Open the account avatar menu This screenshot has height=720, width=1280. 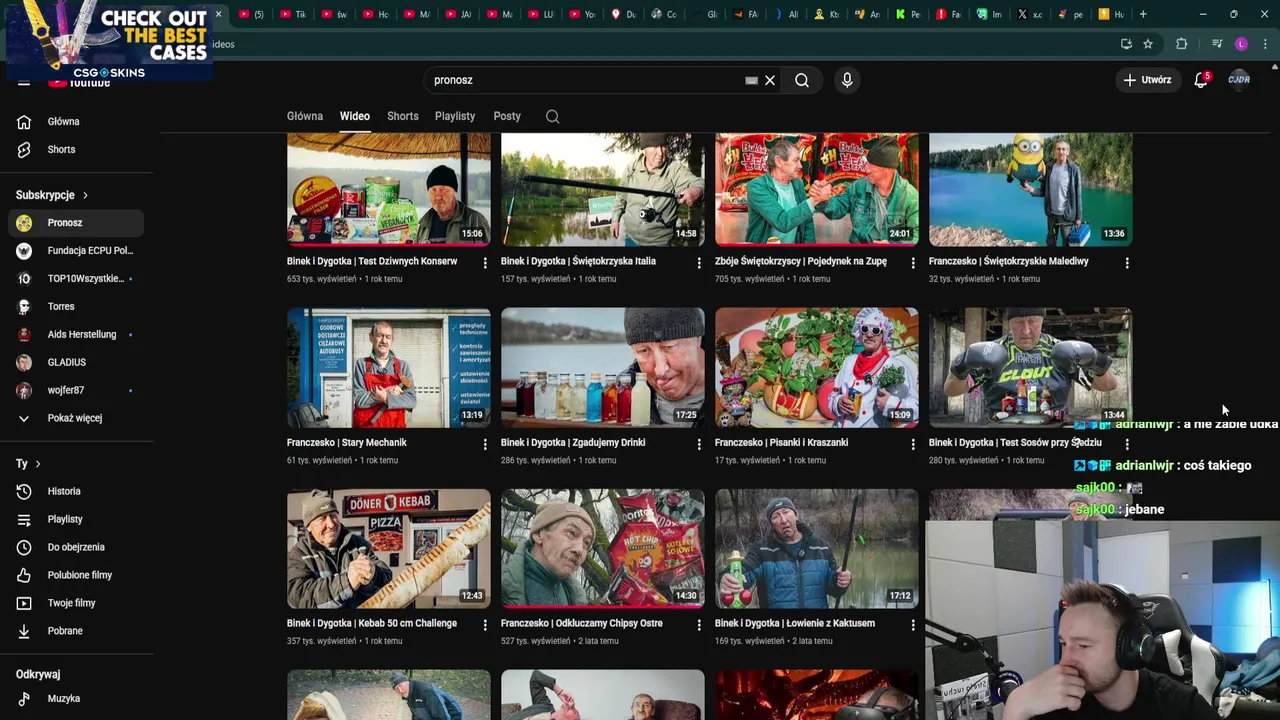click(1239, 80)
